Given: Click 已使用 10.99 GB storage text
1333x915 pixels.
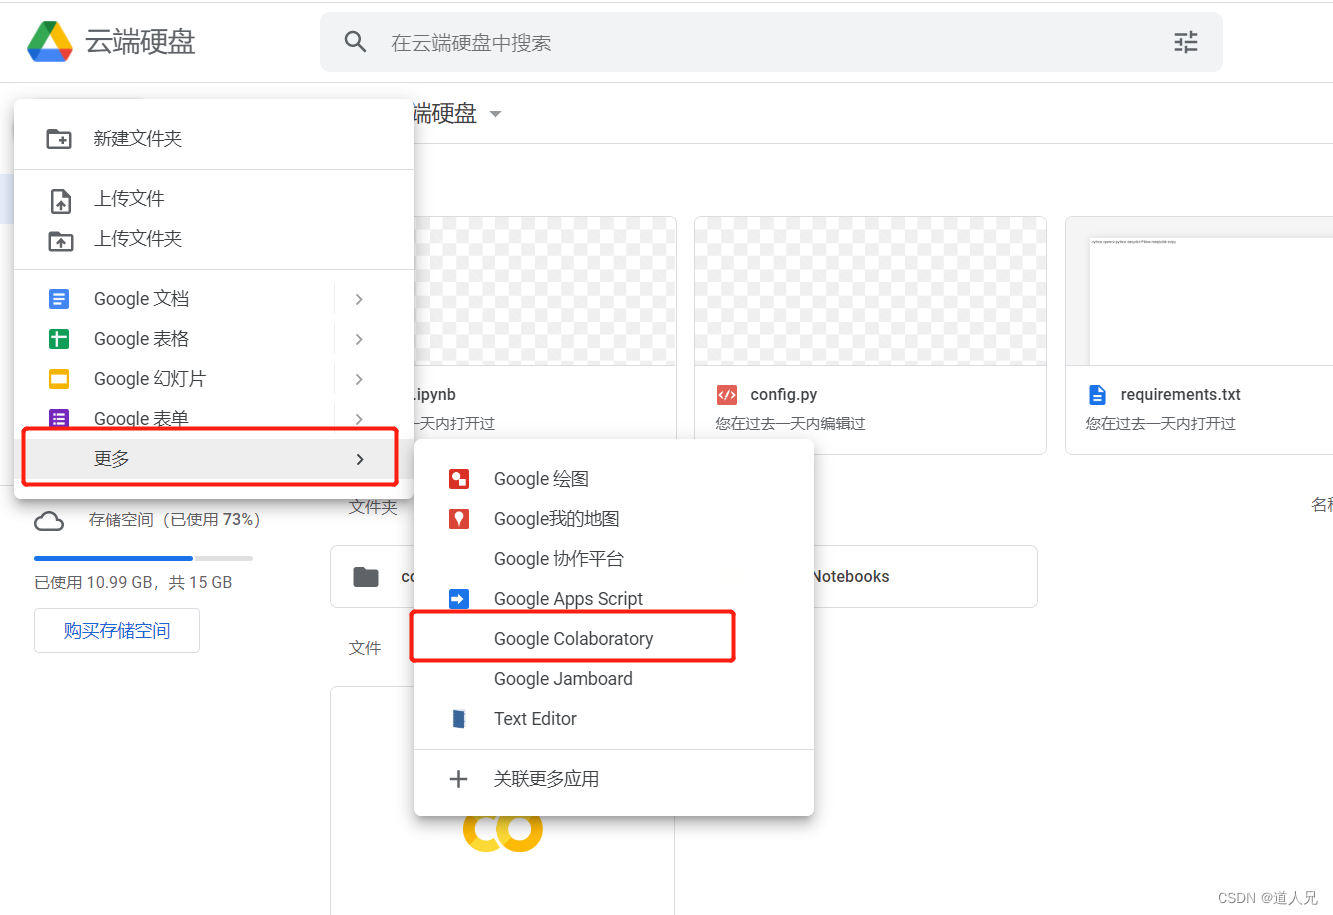Looking at the screenshot, I should (x=133, y=583).
